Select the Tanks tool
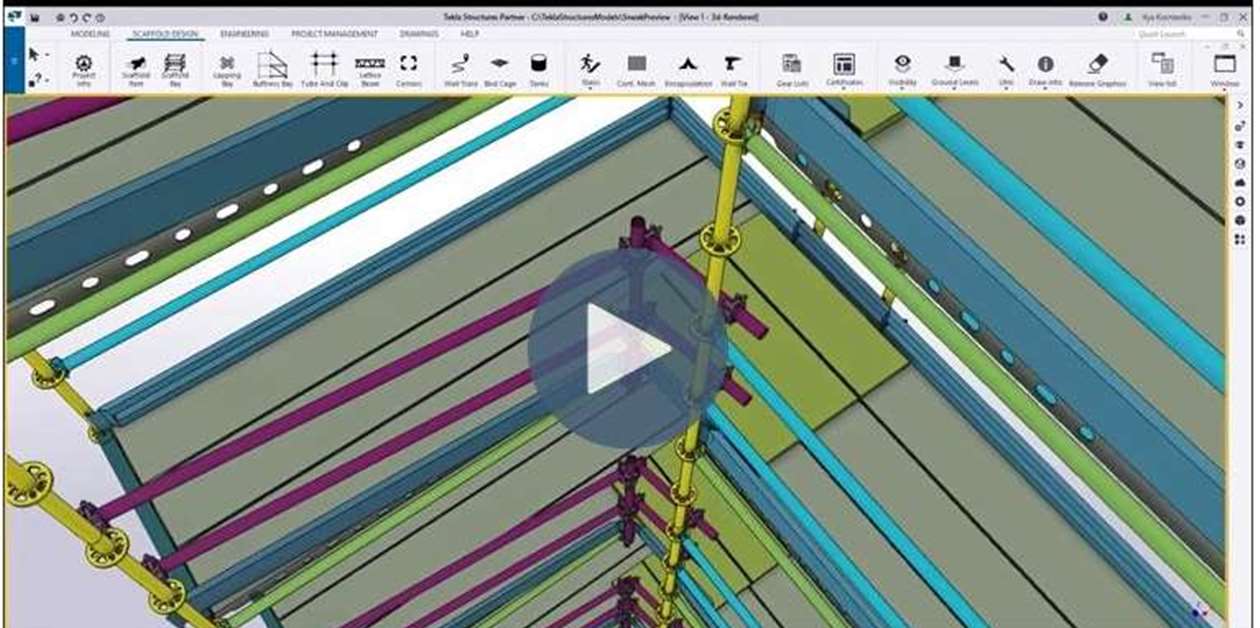 (539, 70)
